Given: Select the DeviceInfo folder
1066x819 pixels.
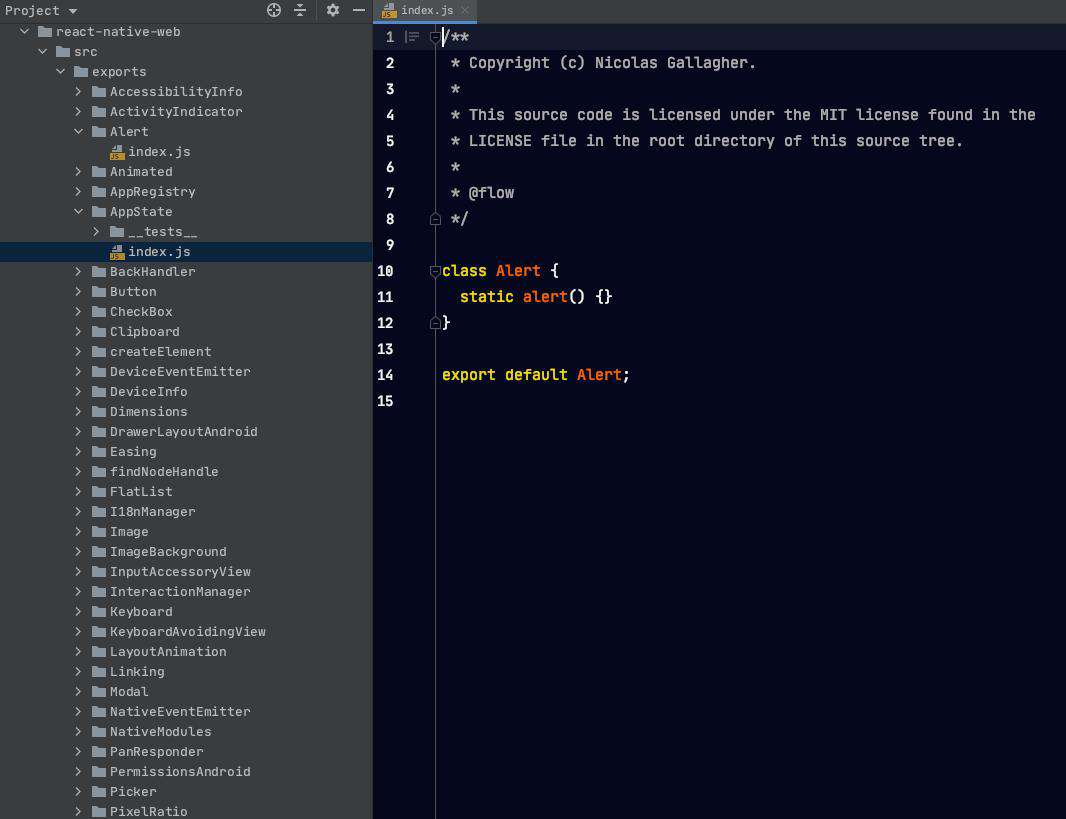Looking at the screenshot, I should click(149, 391).
